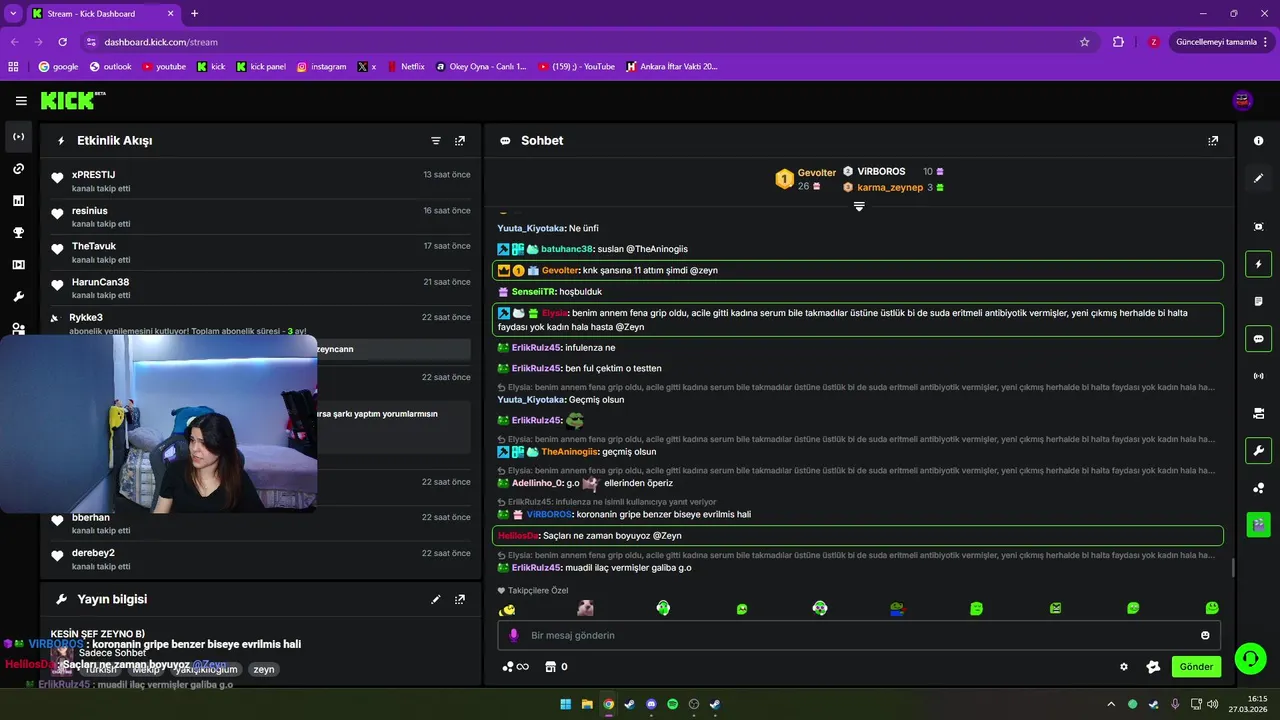Click username batuhanc38 in chat
This screenshot has height=720, width=1280.
(567, 249)
